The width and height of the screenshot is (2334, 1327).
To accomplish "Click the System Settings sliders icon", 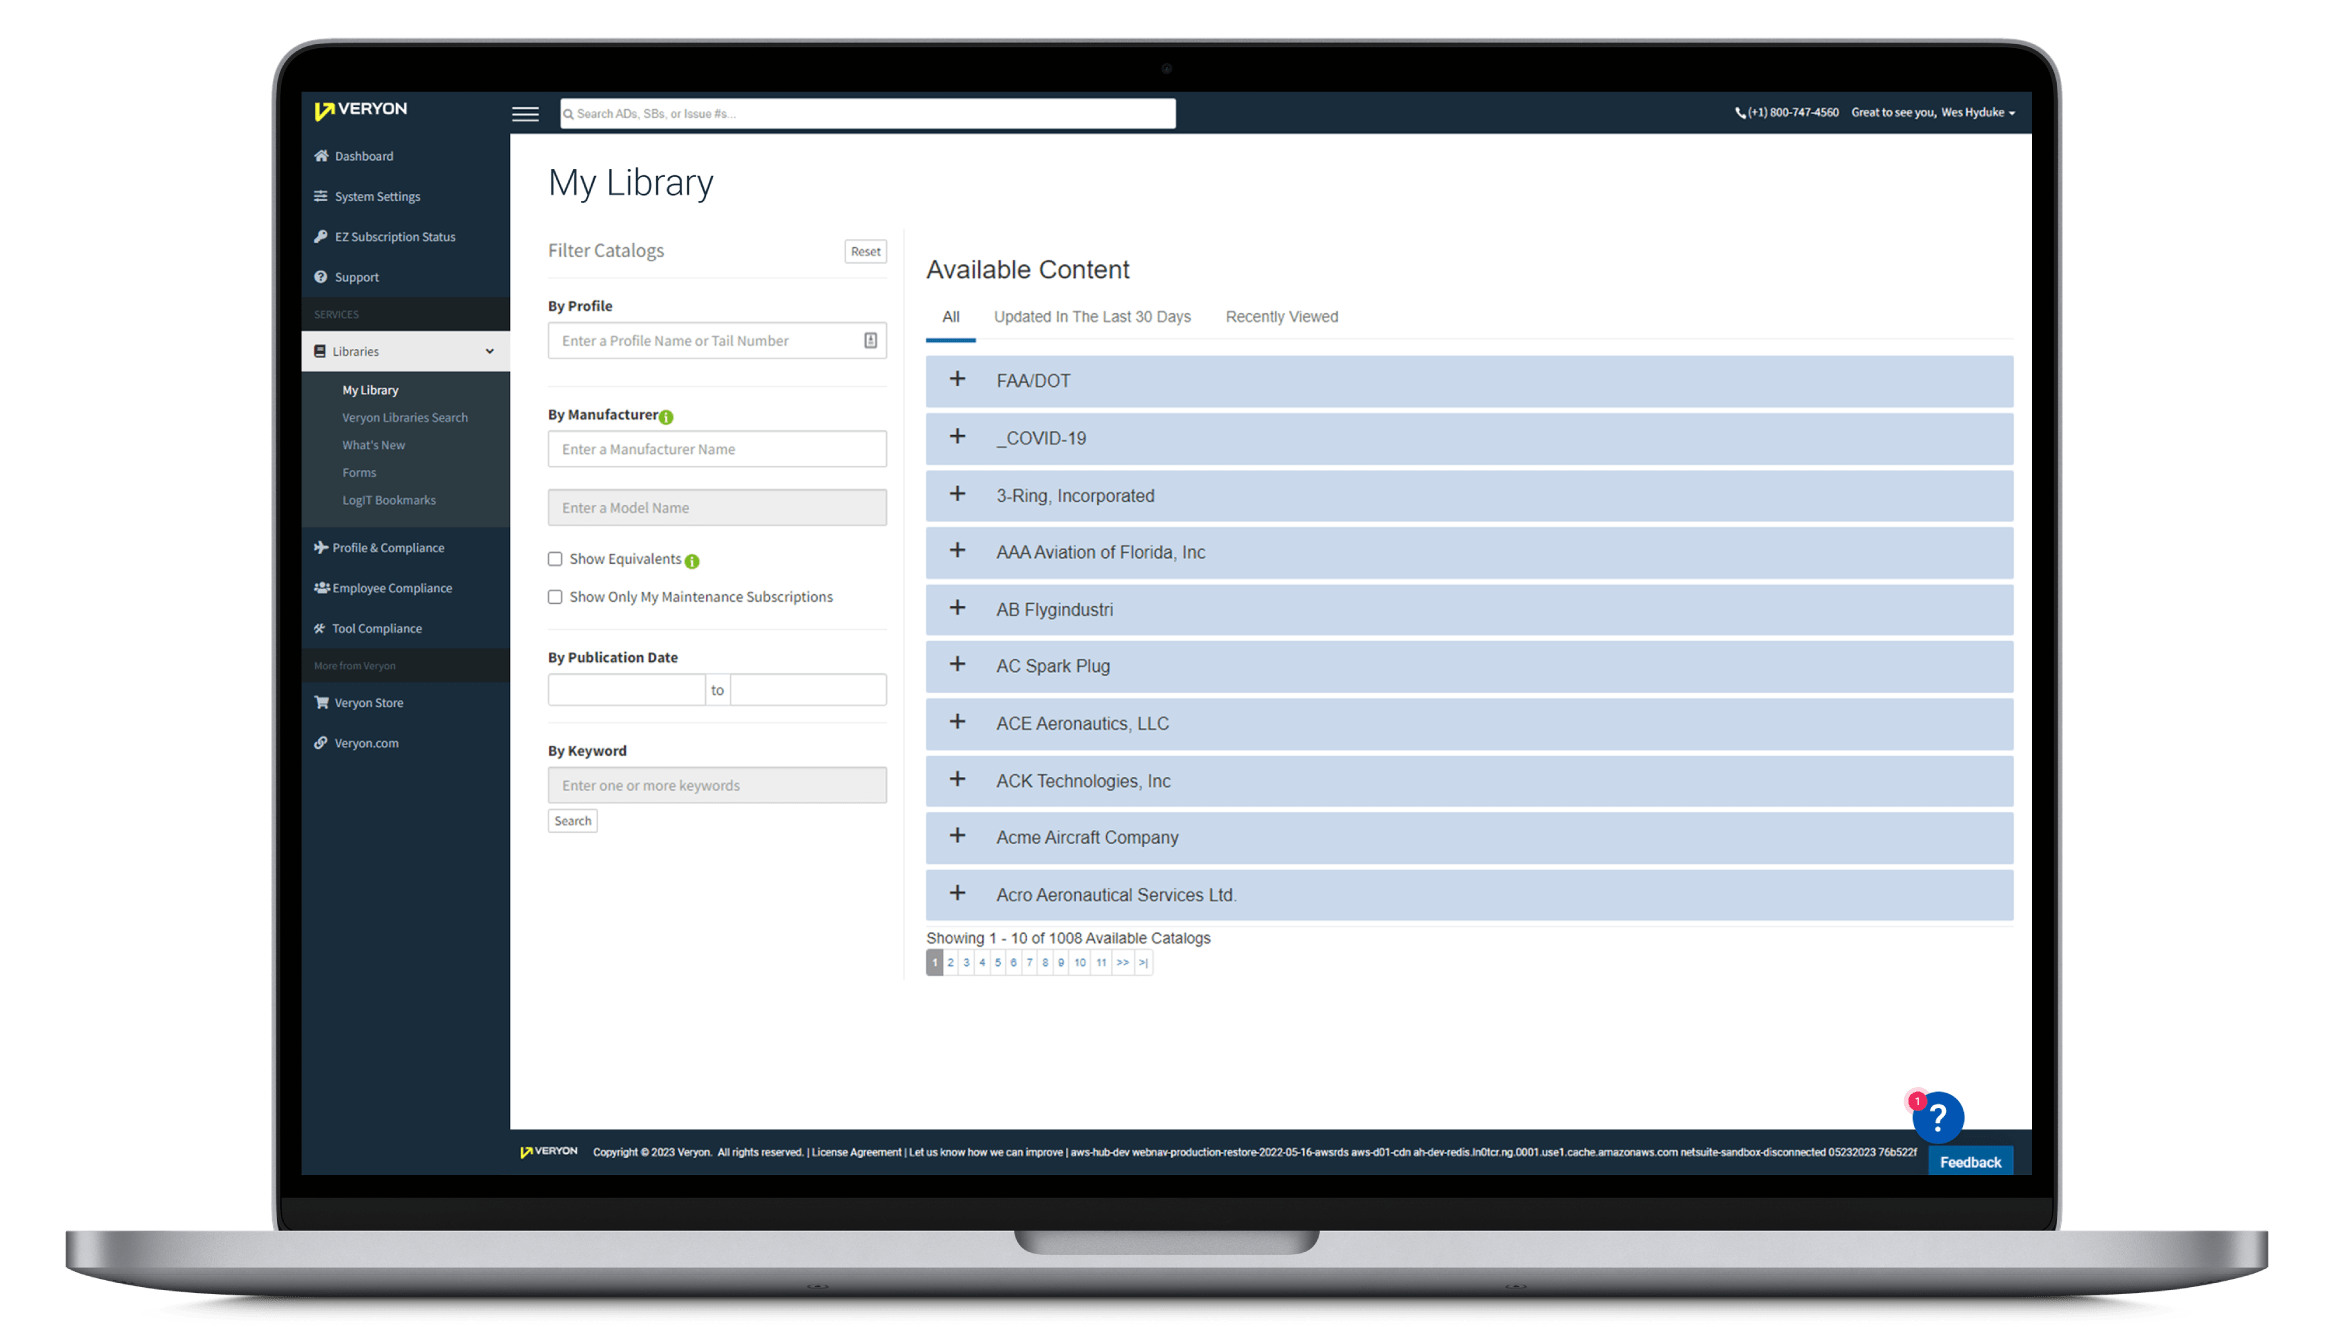I will coord(321,196).
